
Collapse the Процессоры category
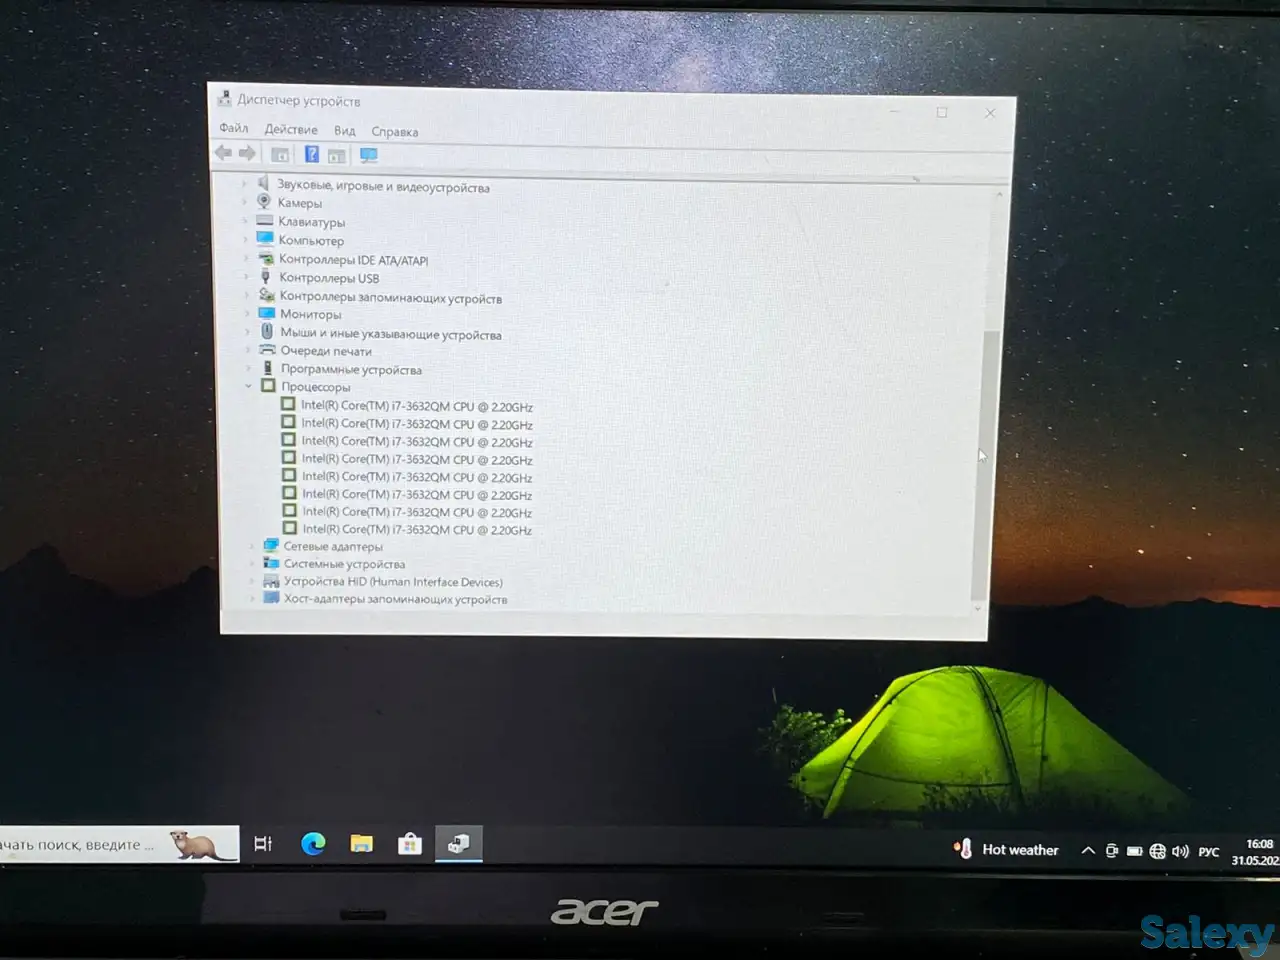click(249, 386)
